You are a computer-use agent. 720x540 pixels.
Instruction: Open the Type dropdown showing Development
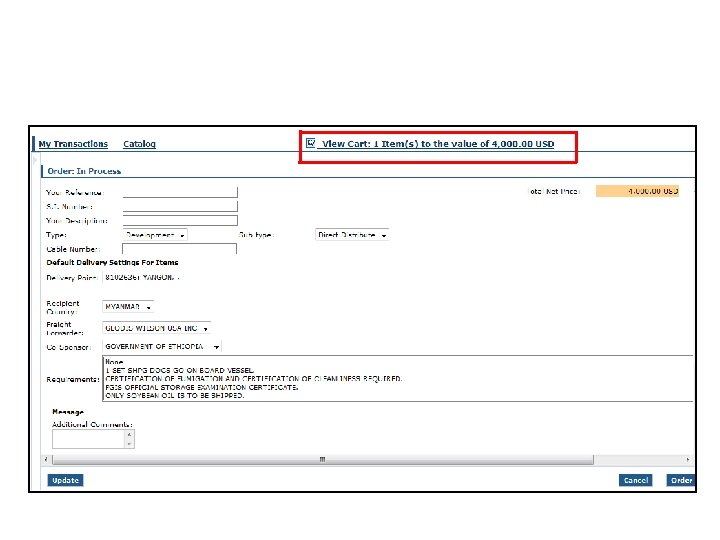tap(155, 235)
